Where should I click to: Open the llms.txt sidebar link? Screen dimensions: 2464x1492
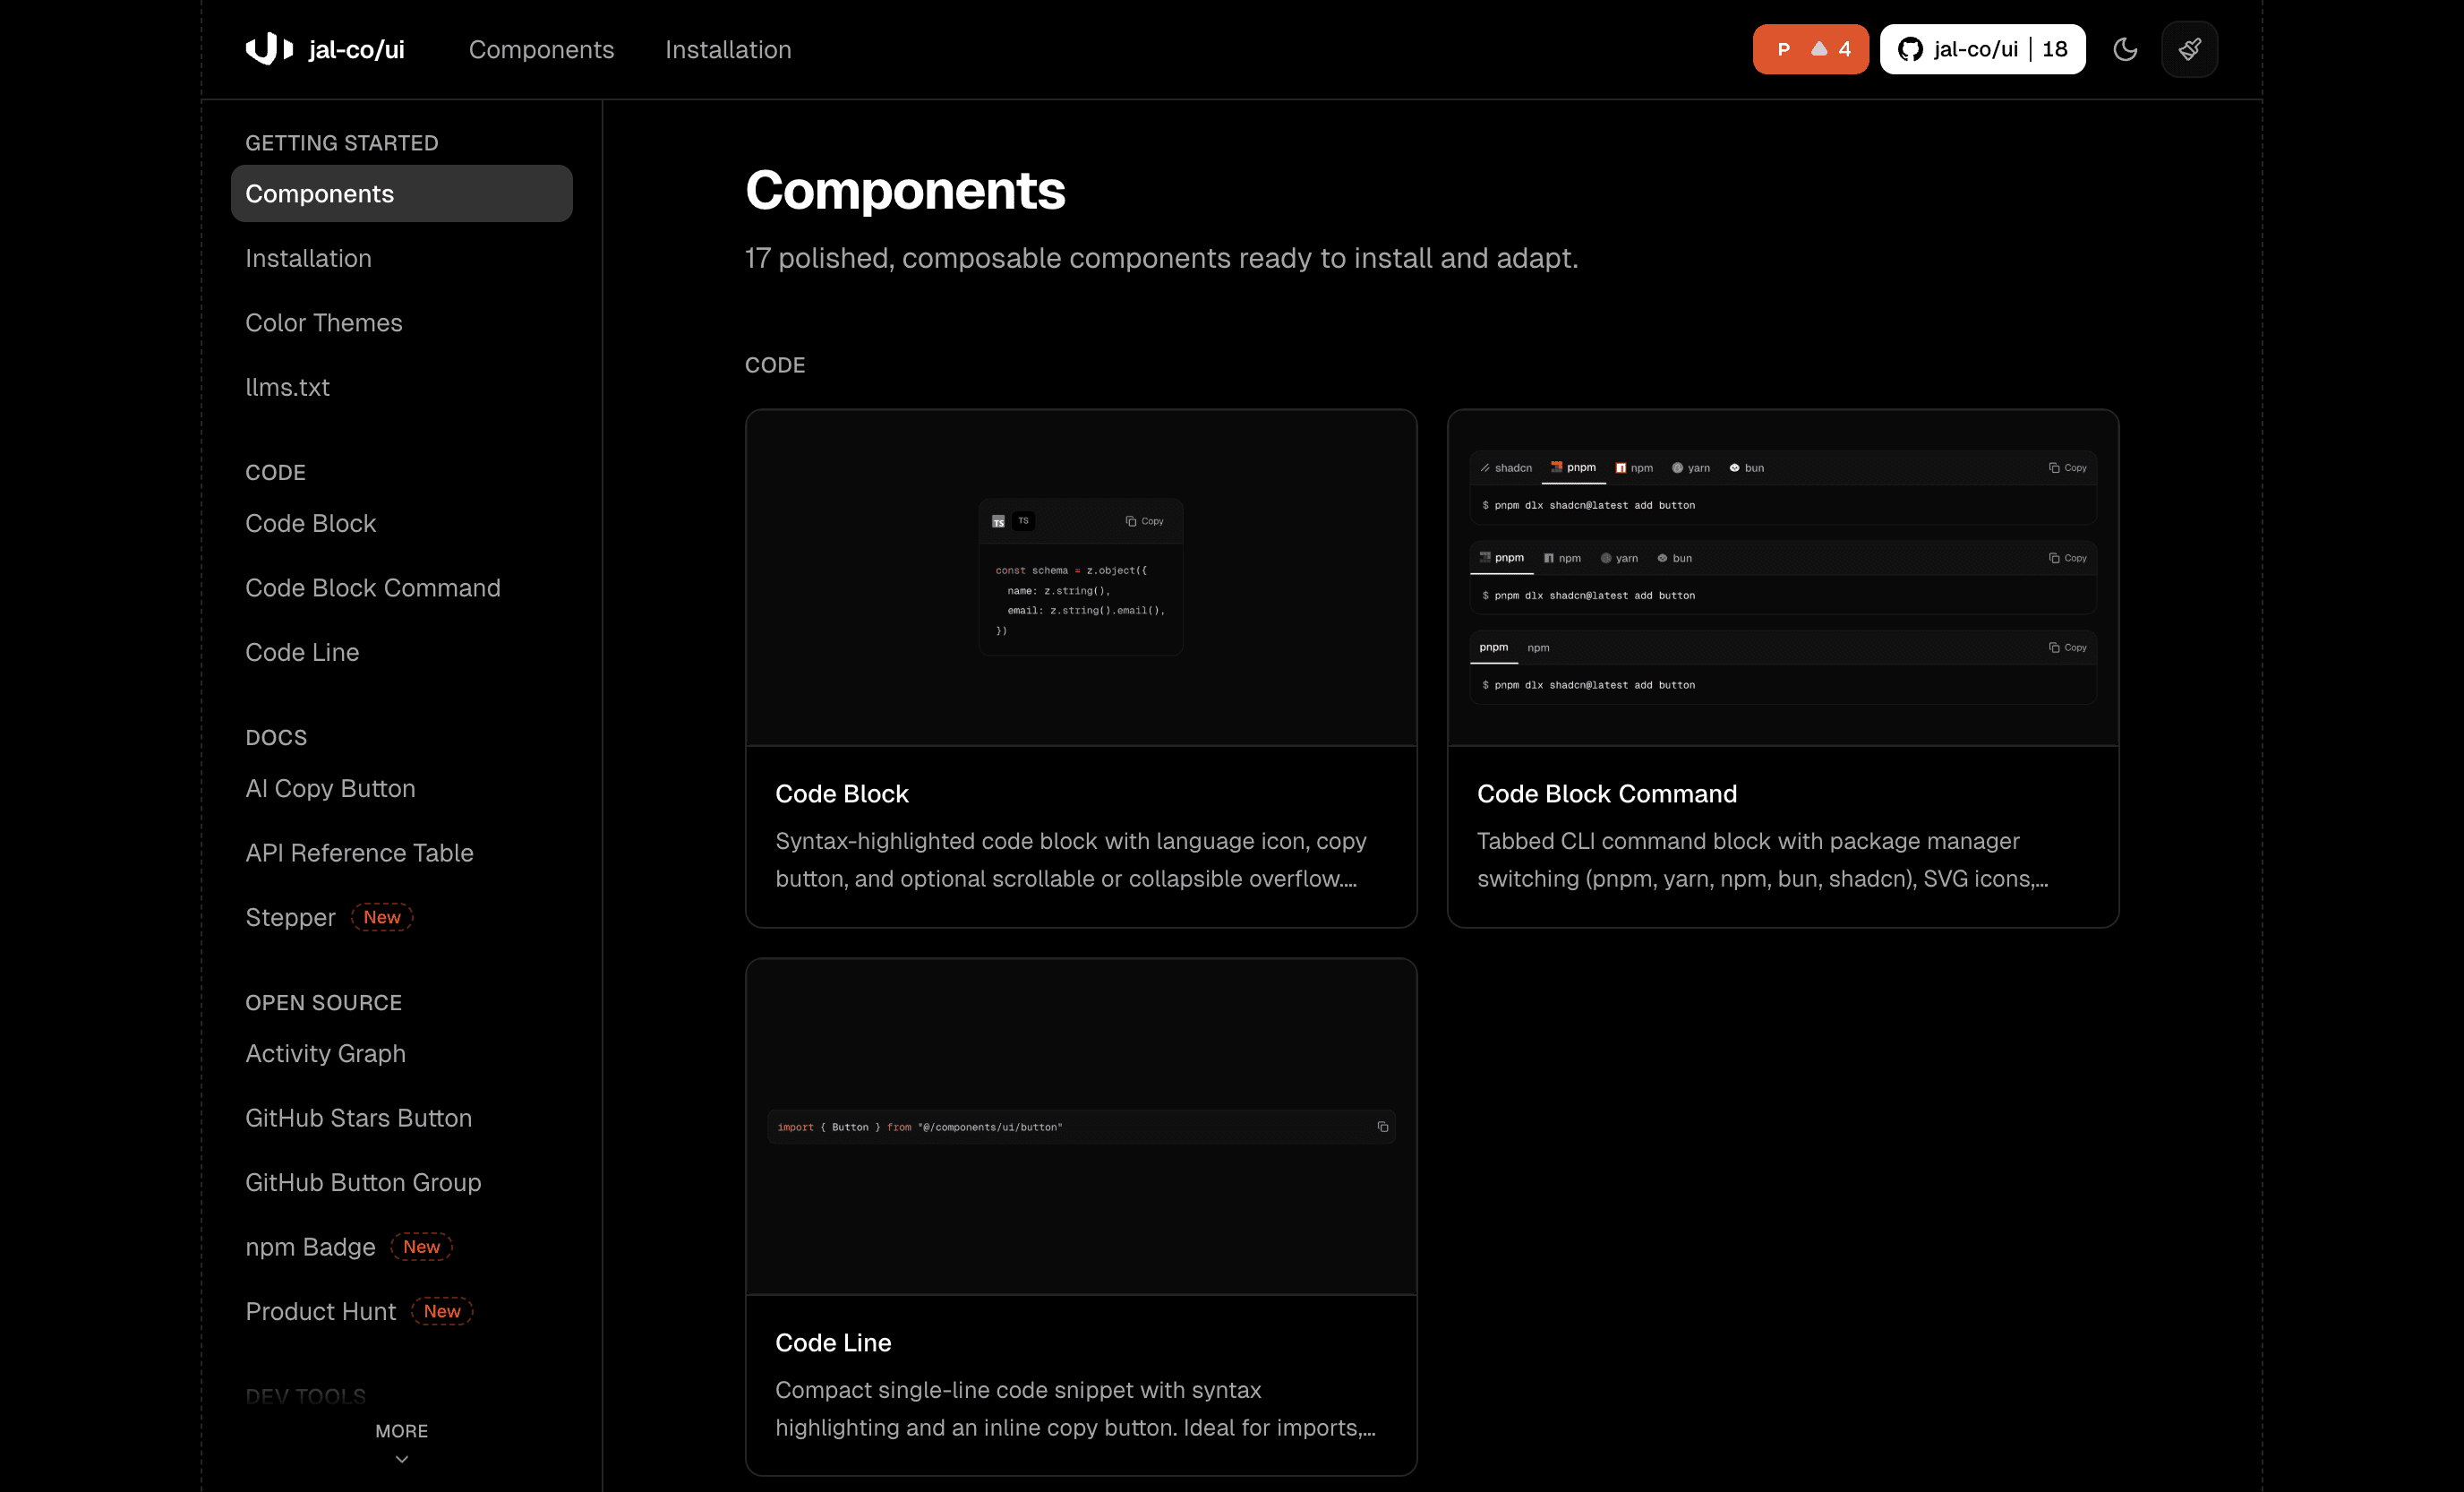pyautogui.click(x=287, y=387)
